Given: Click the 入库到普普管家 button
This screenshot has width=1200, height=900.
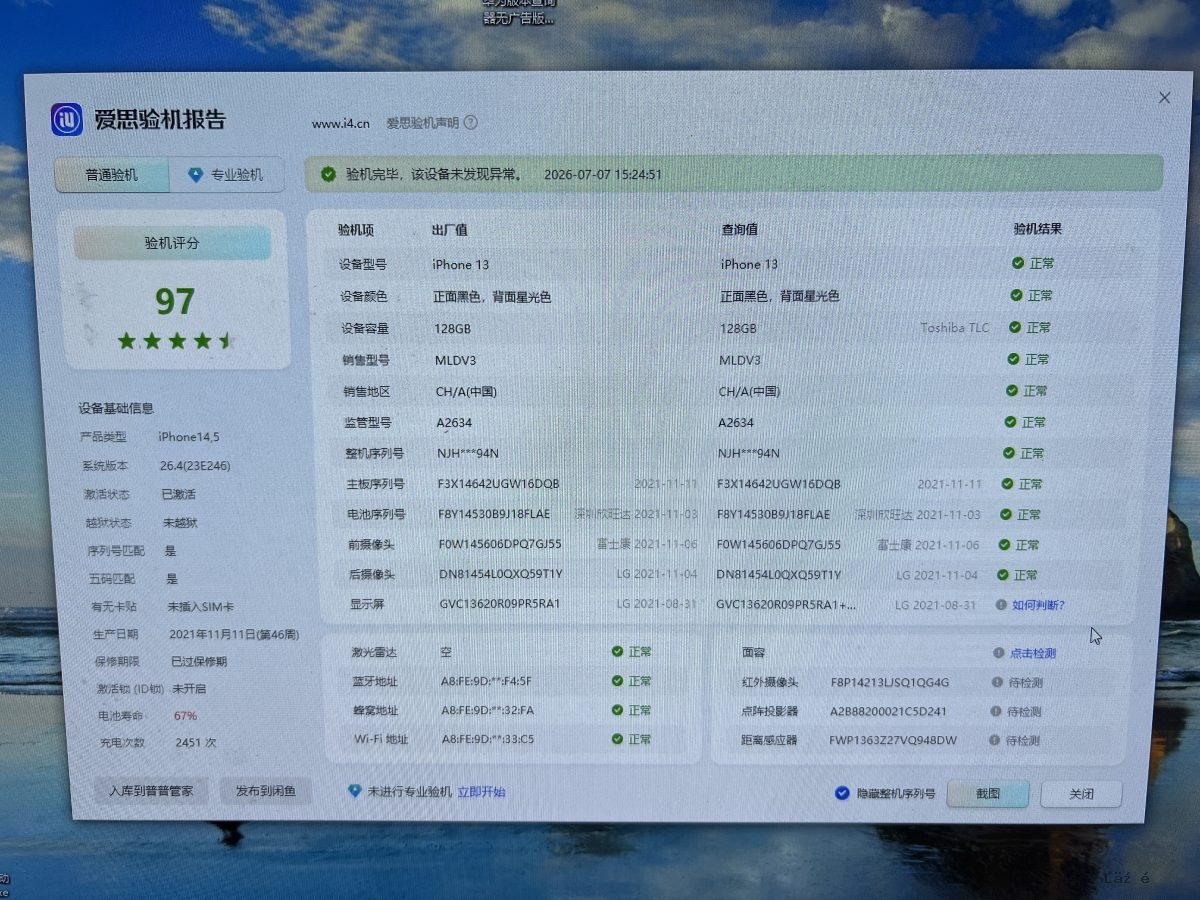Looking at the screenshot, I should pyautogui.click(x=151, y=791).
